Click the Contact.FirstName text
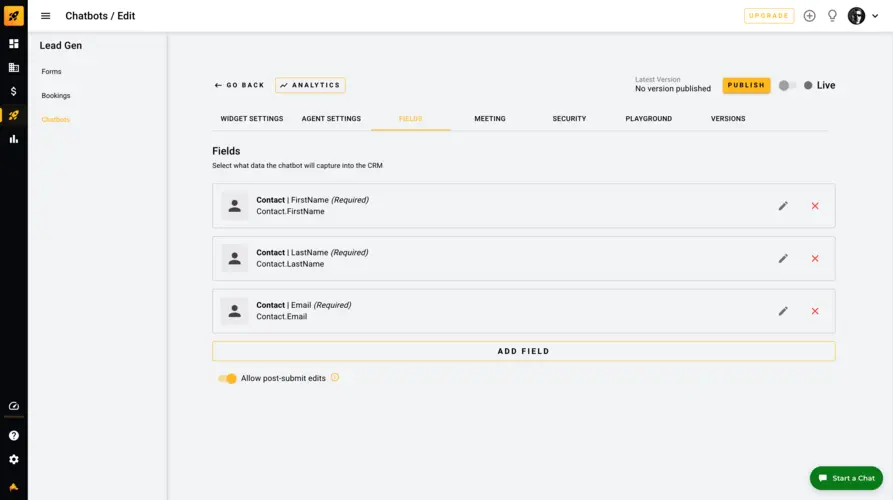This screenshot has width=893, height=500. [290, 211]
